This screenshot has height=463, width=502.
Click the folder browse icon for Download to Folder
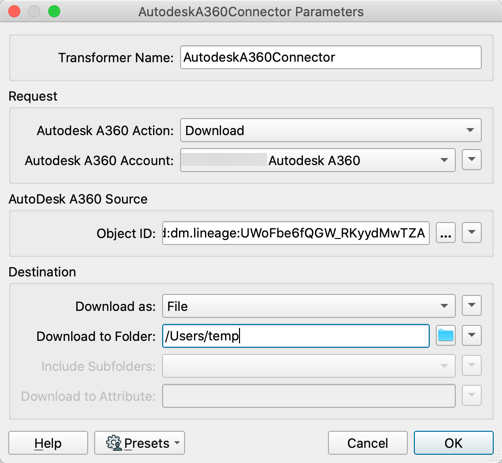446,335
